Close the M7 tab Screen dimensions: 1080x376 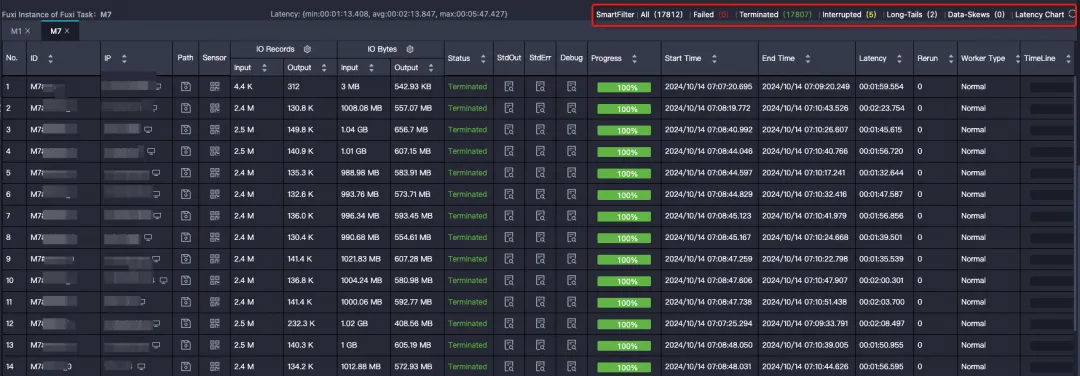pos(68,31)
